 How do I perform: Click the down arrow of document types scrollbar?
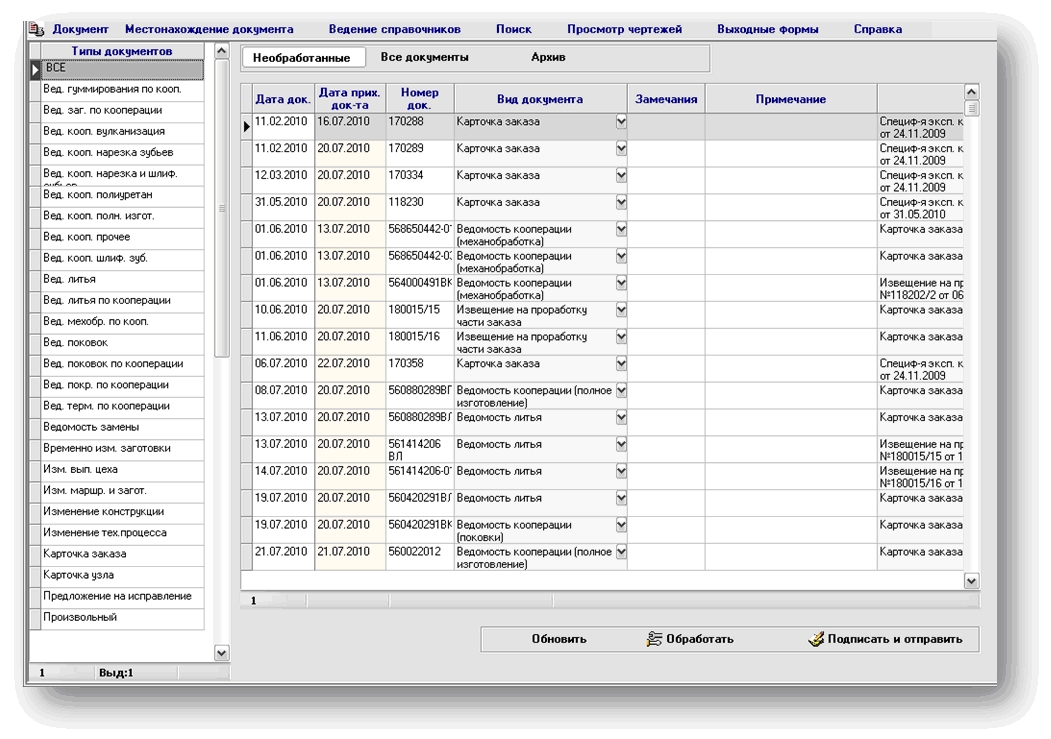[221, 653]
